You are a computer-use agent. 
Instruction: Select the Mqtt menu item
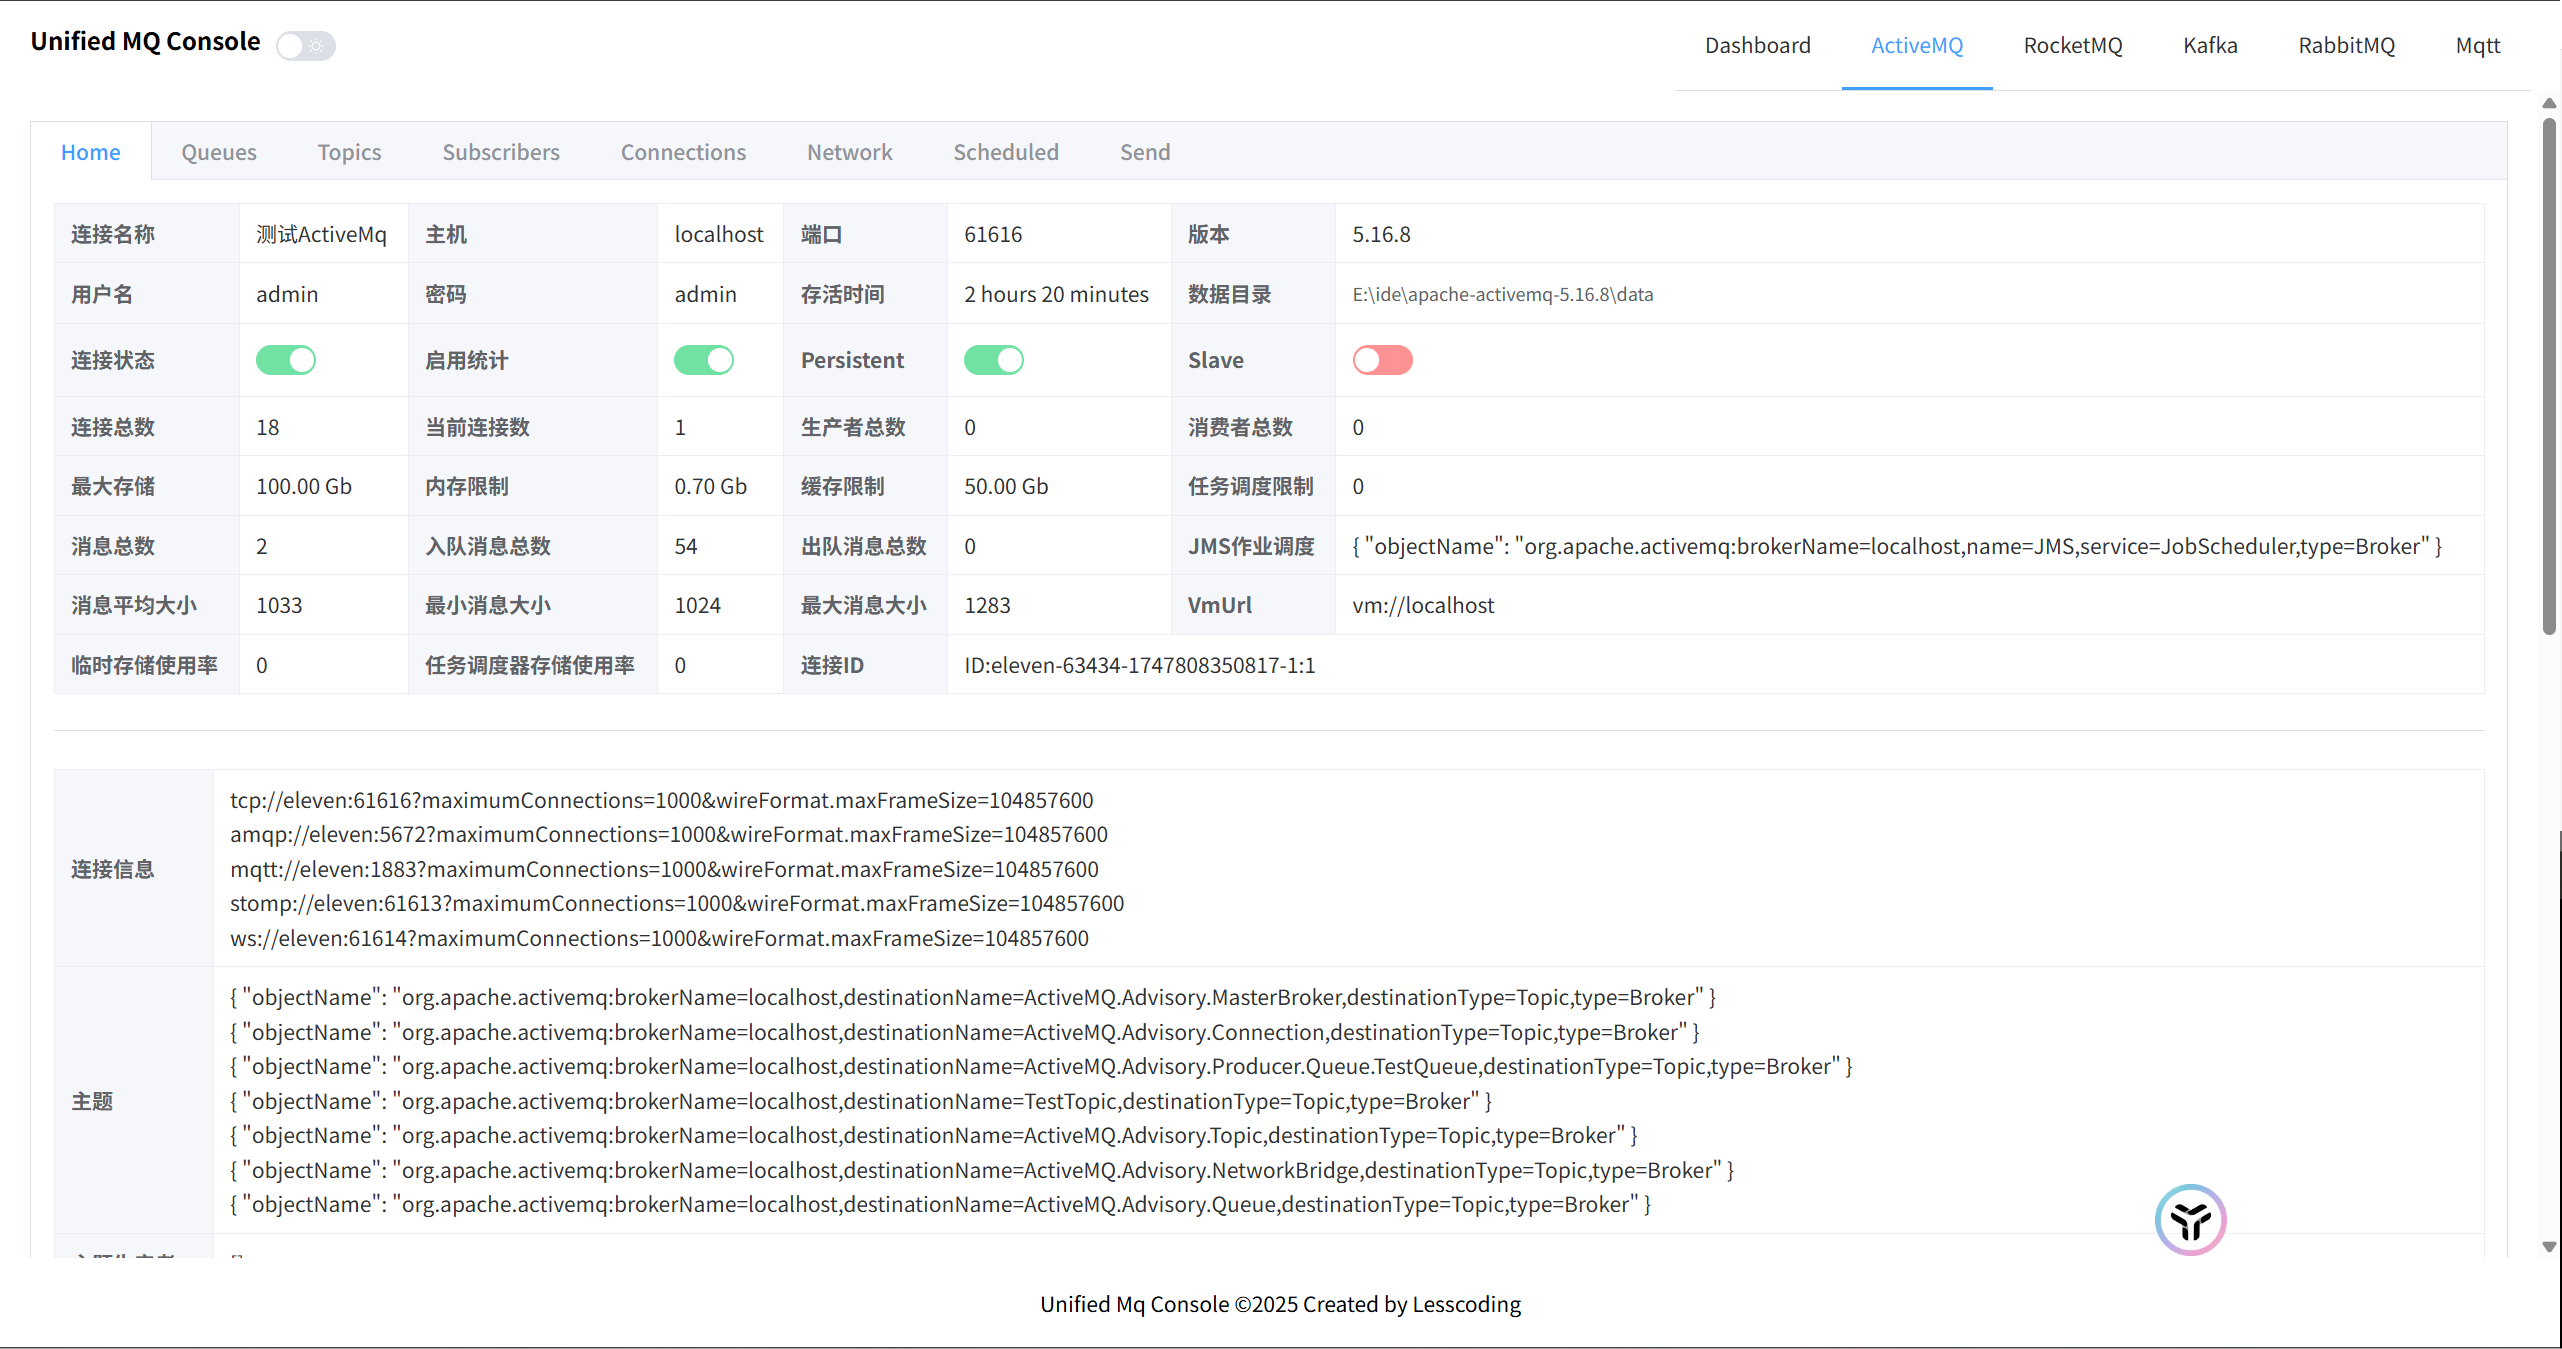click(x=2477, y=46)
